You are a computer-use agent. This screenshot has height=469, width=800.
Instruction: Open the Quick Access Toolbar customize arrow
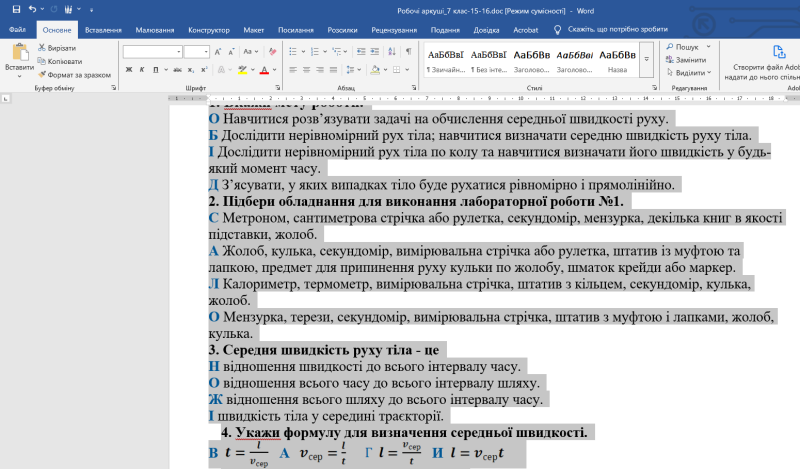click(x=91, y=10)
